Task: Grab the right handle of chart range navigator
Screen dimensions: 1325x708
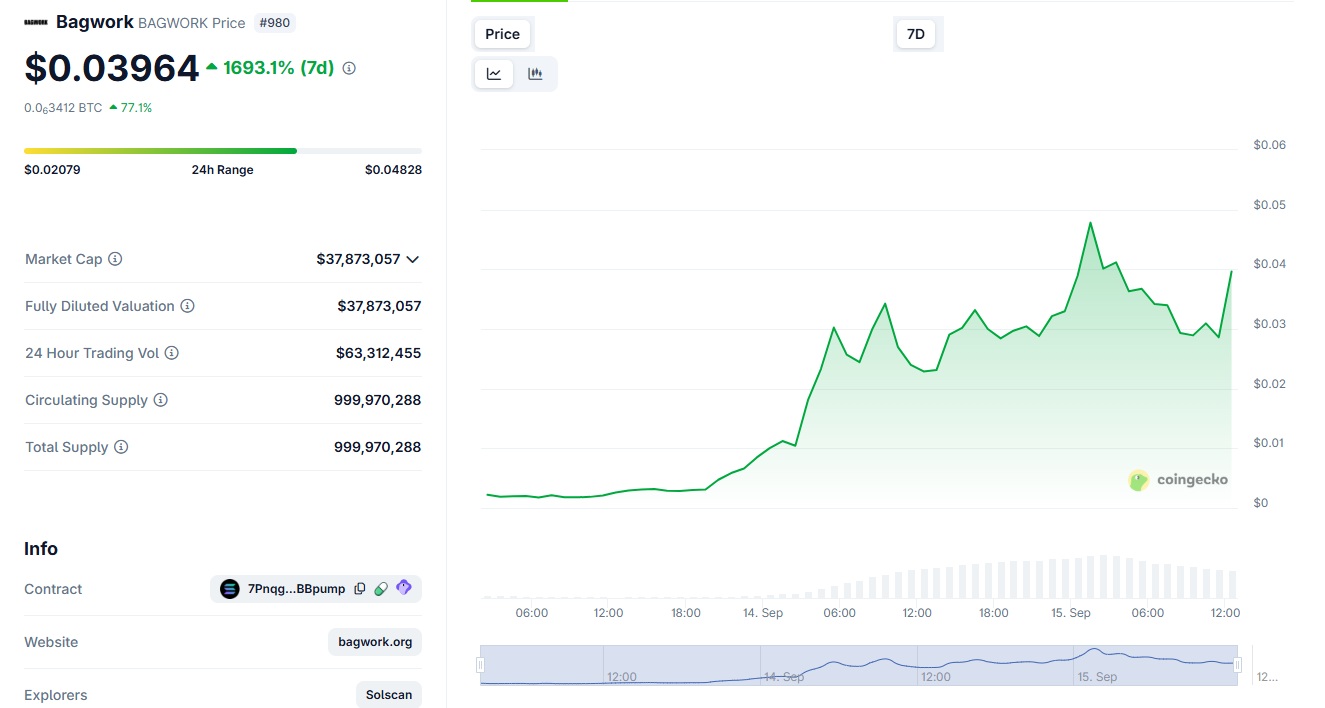Action: coord(1238,665)
